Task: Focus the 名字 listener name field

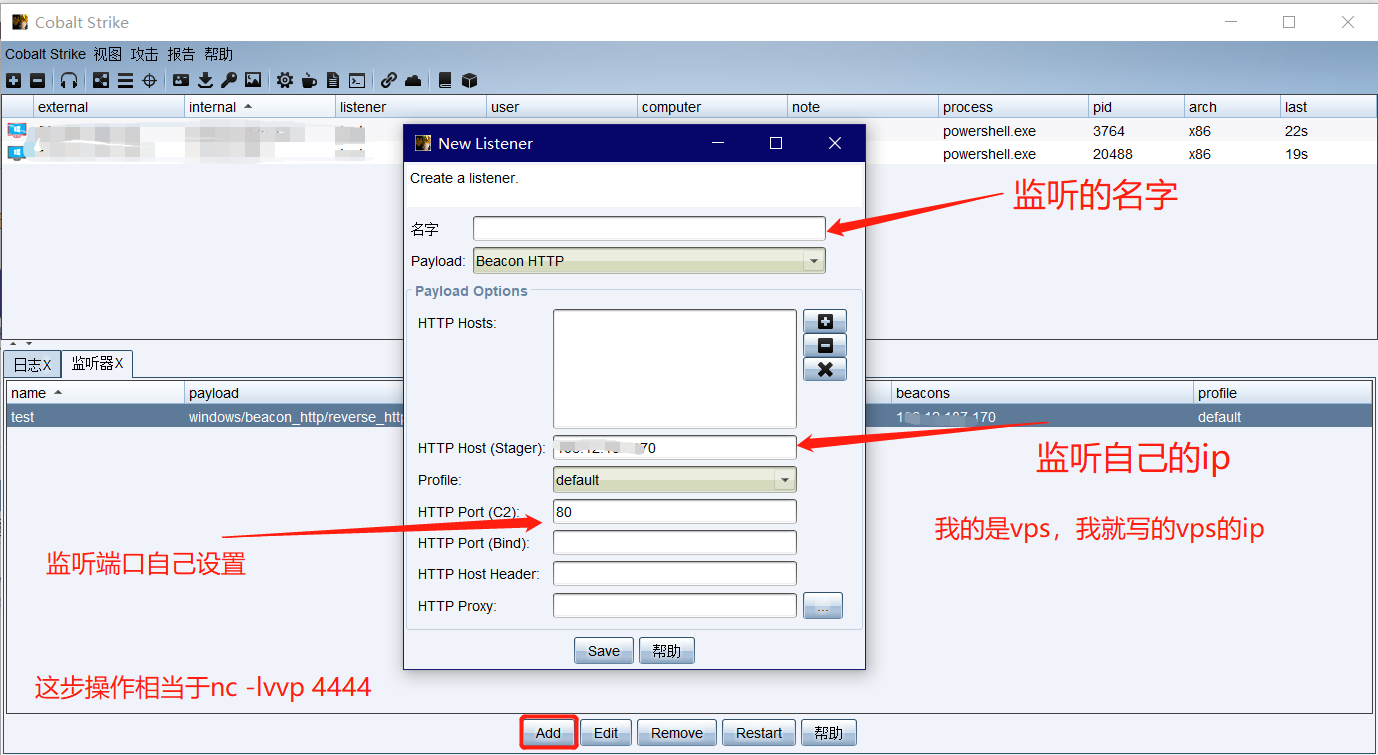Action: [x=649, y=229]
